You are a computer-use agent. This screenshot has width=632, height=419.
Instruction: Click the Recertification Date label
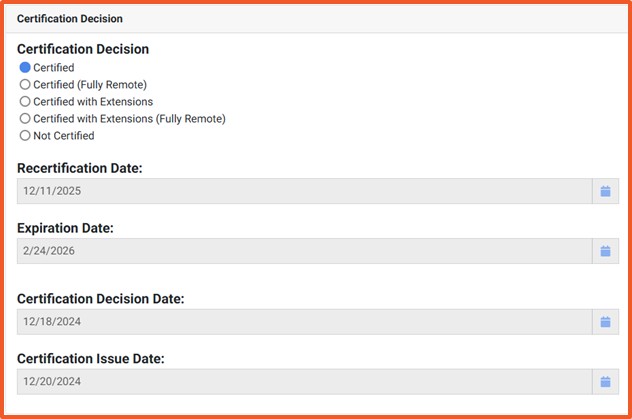pos(80,168)
